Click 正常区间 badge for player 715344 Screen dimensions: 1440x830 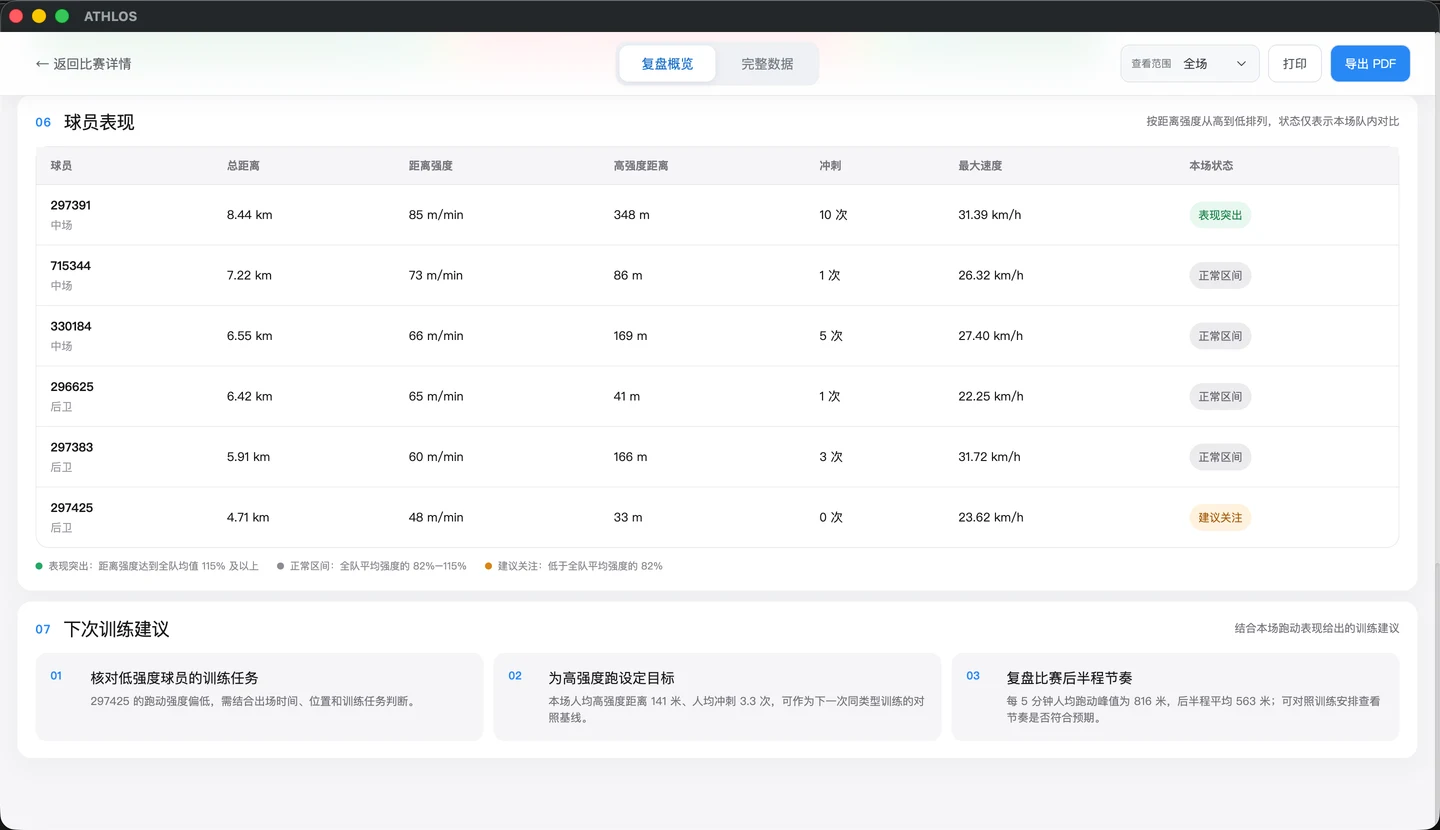coord(1220,276)
